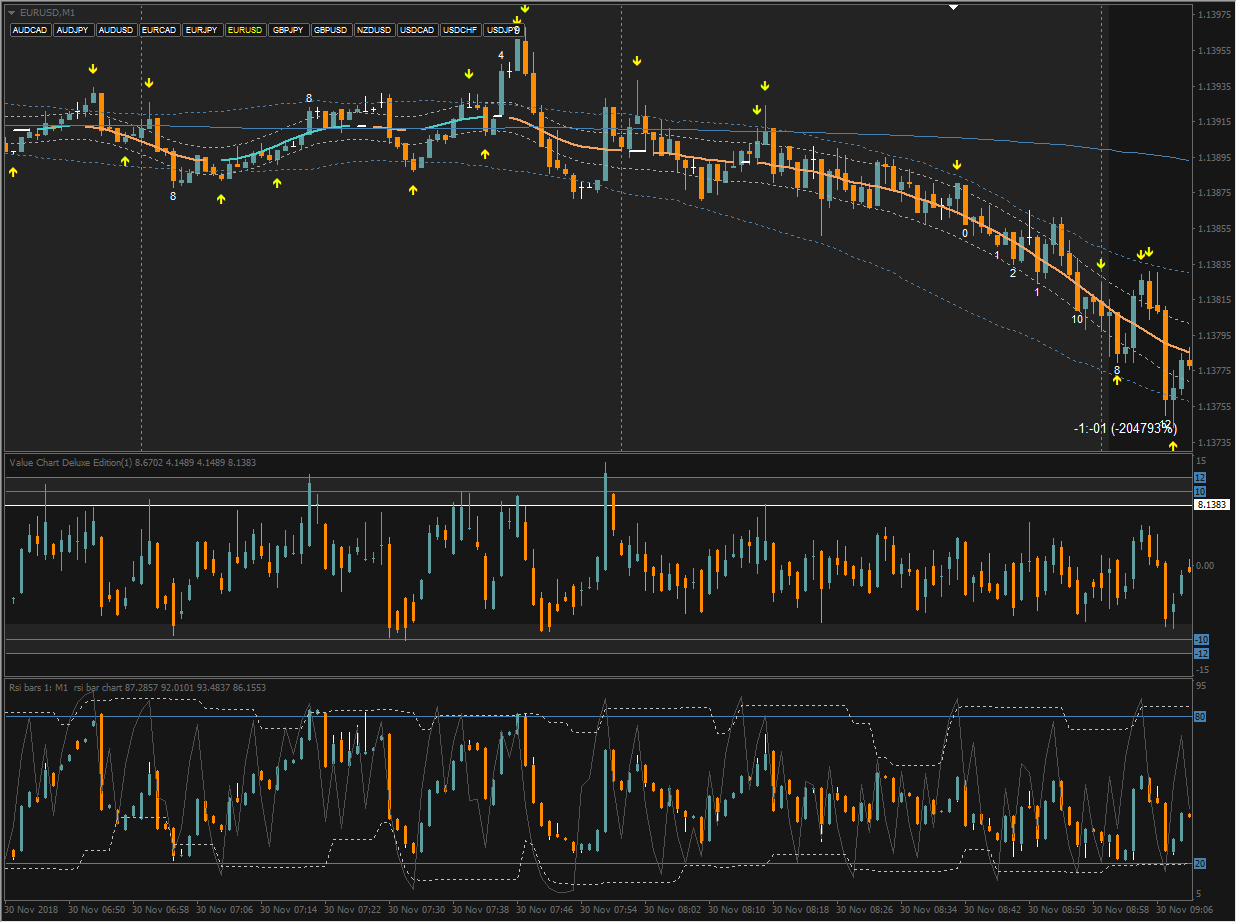
Task: Click the blue -12 level tag
Action: pos(1202,653)
